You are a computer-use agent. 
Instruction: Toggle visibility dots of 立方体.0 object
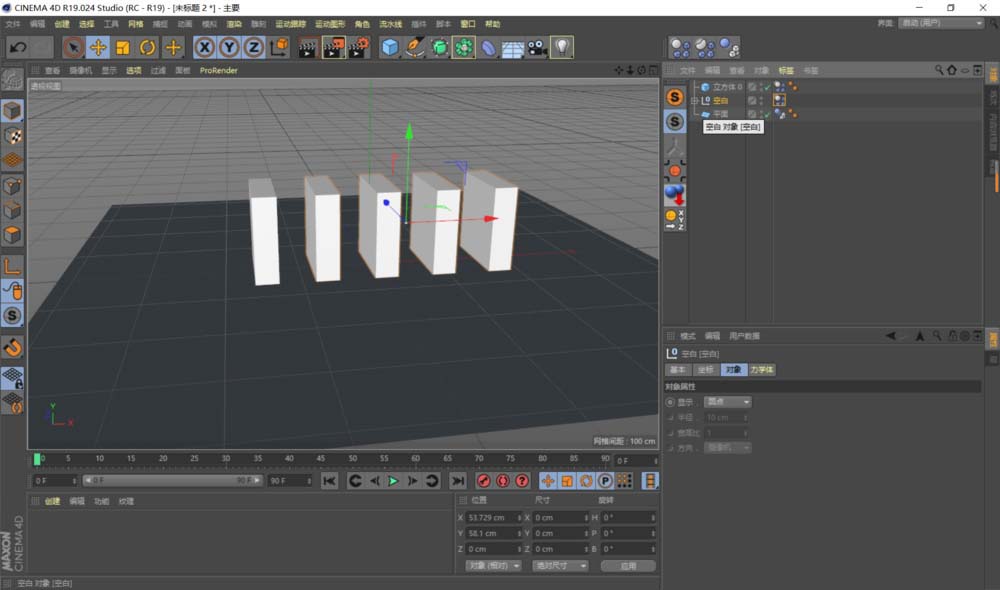coord(761,87)
